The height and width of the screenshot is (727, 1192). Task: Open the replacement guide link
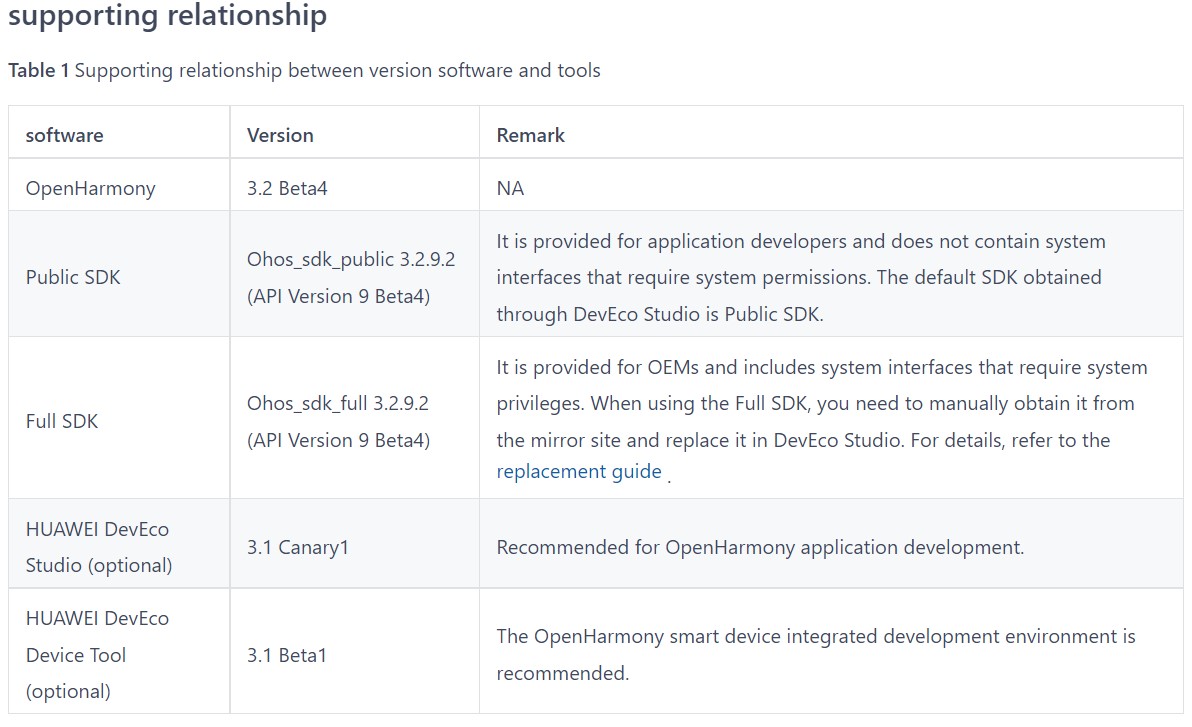tap(579, 471)
